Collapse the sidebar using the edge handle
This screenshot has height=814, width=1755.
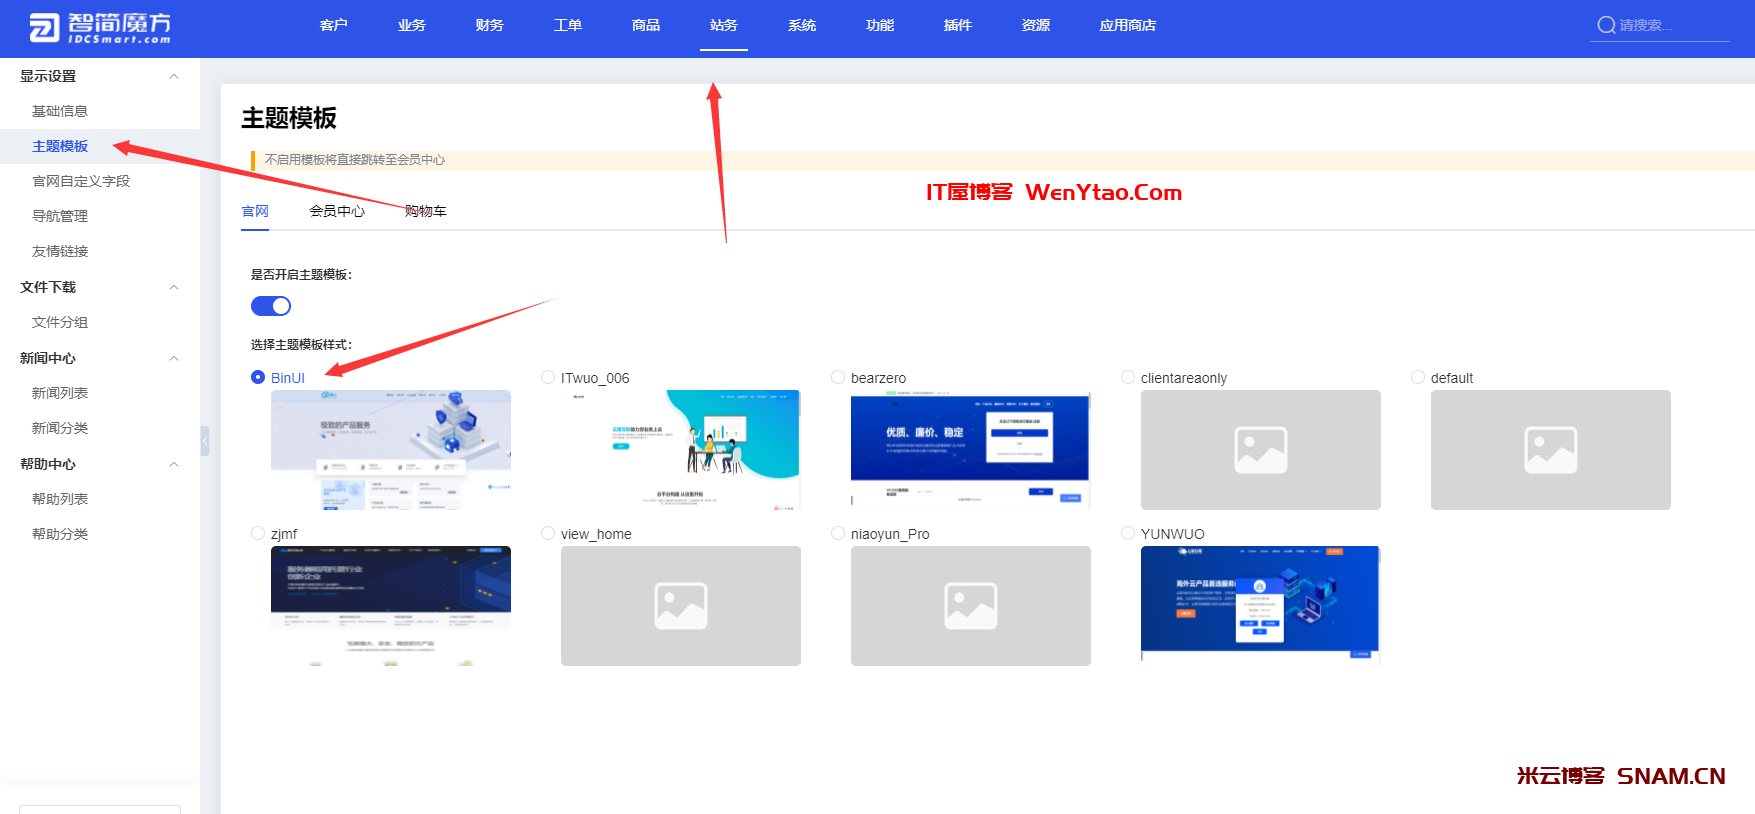click(x=205, y=440)
